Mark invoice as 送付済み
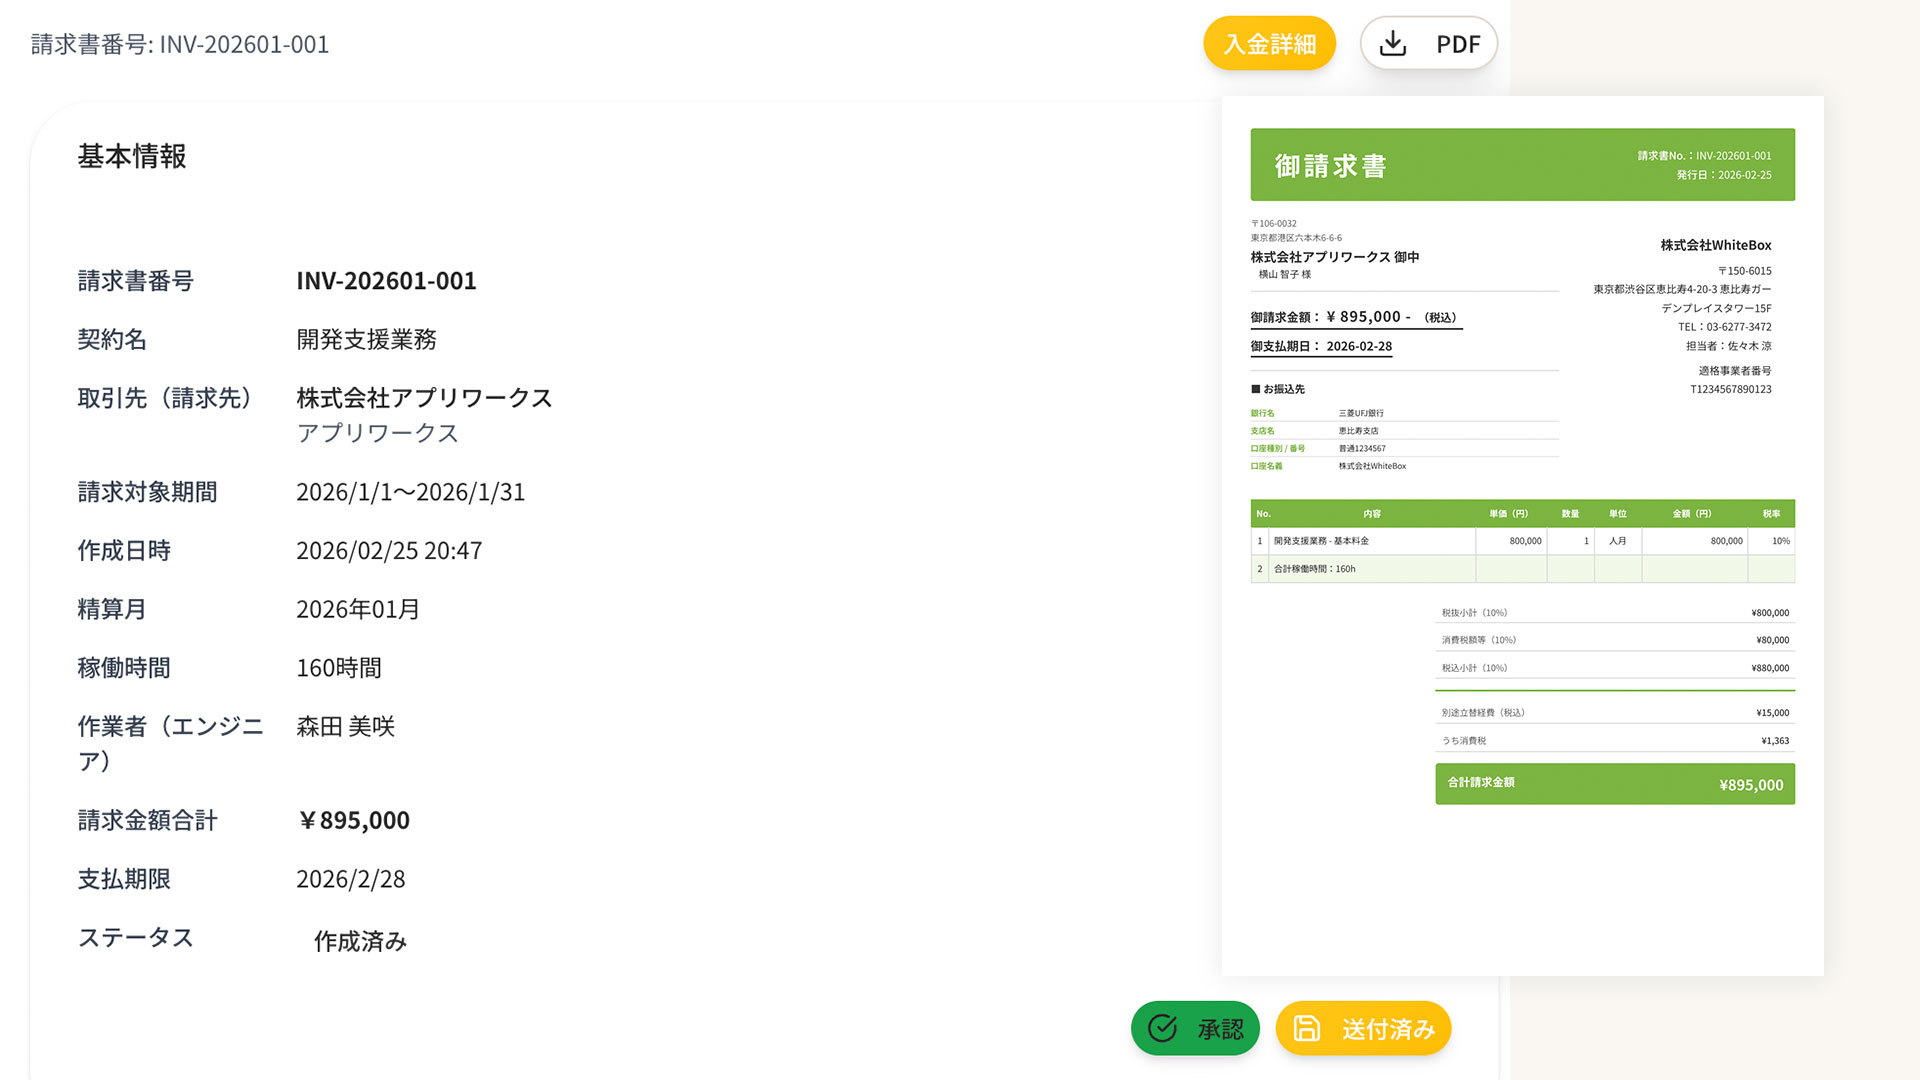Viewport: 1920px width, 1080px height. click(1387, 1029)
